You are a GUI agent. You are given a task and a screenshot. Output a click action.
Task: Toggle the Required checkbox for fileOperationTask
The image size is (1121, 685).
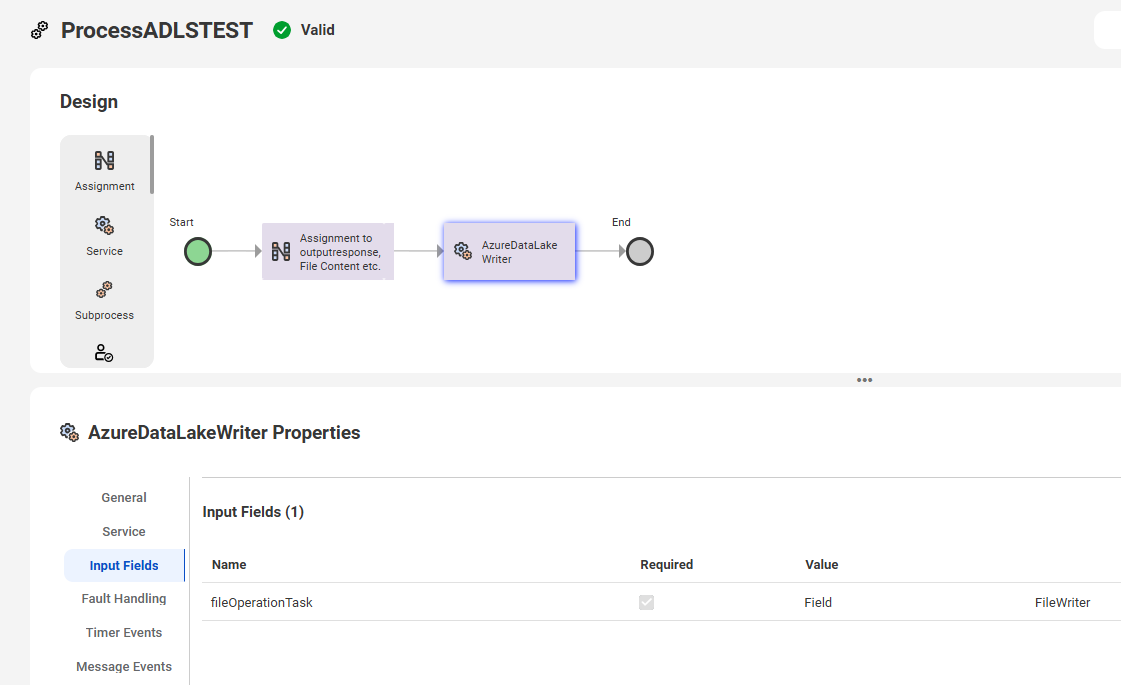(646, 603)
